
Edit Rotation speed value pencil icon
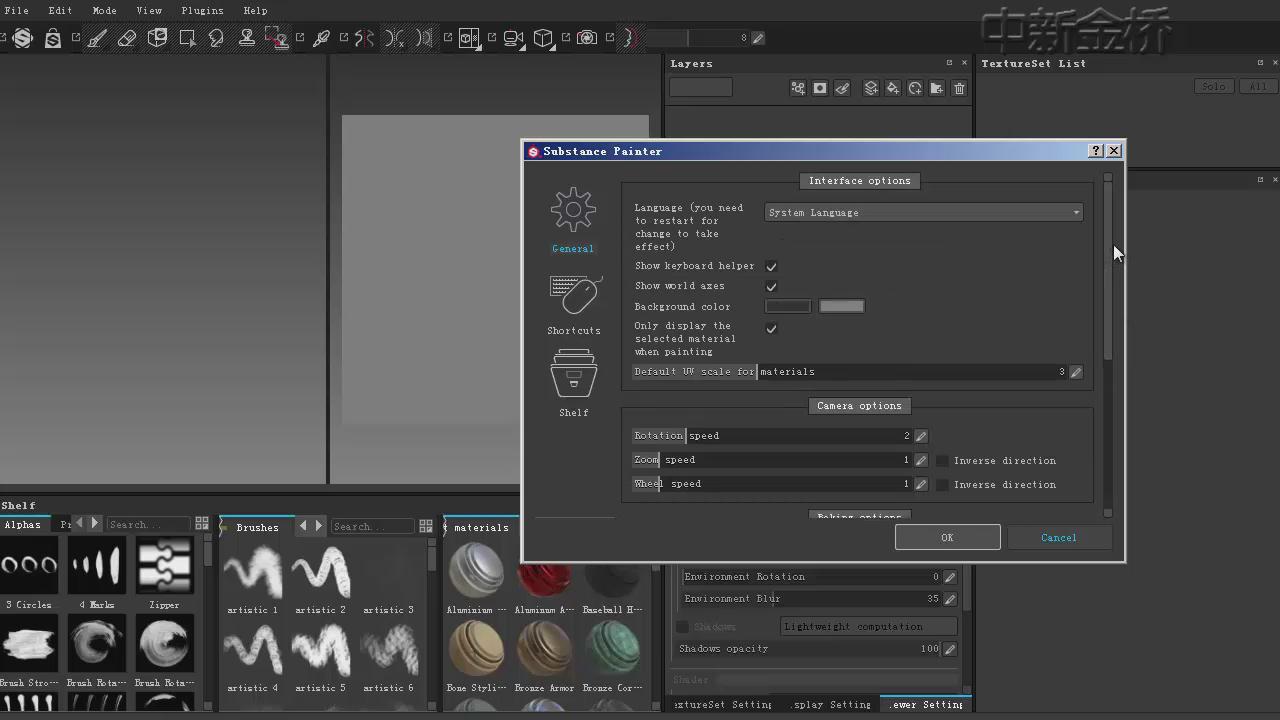click(x=921, y=436)
